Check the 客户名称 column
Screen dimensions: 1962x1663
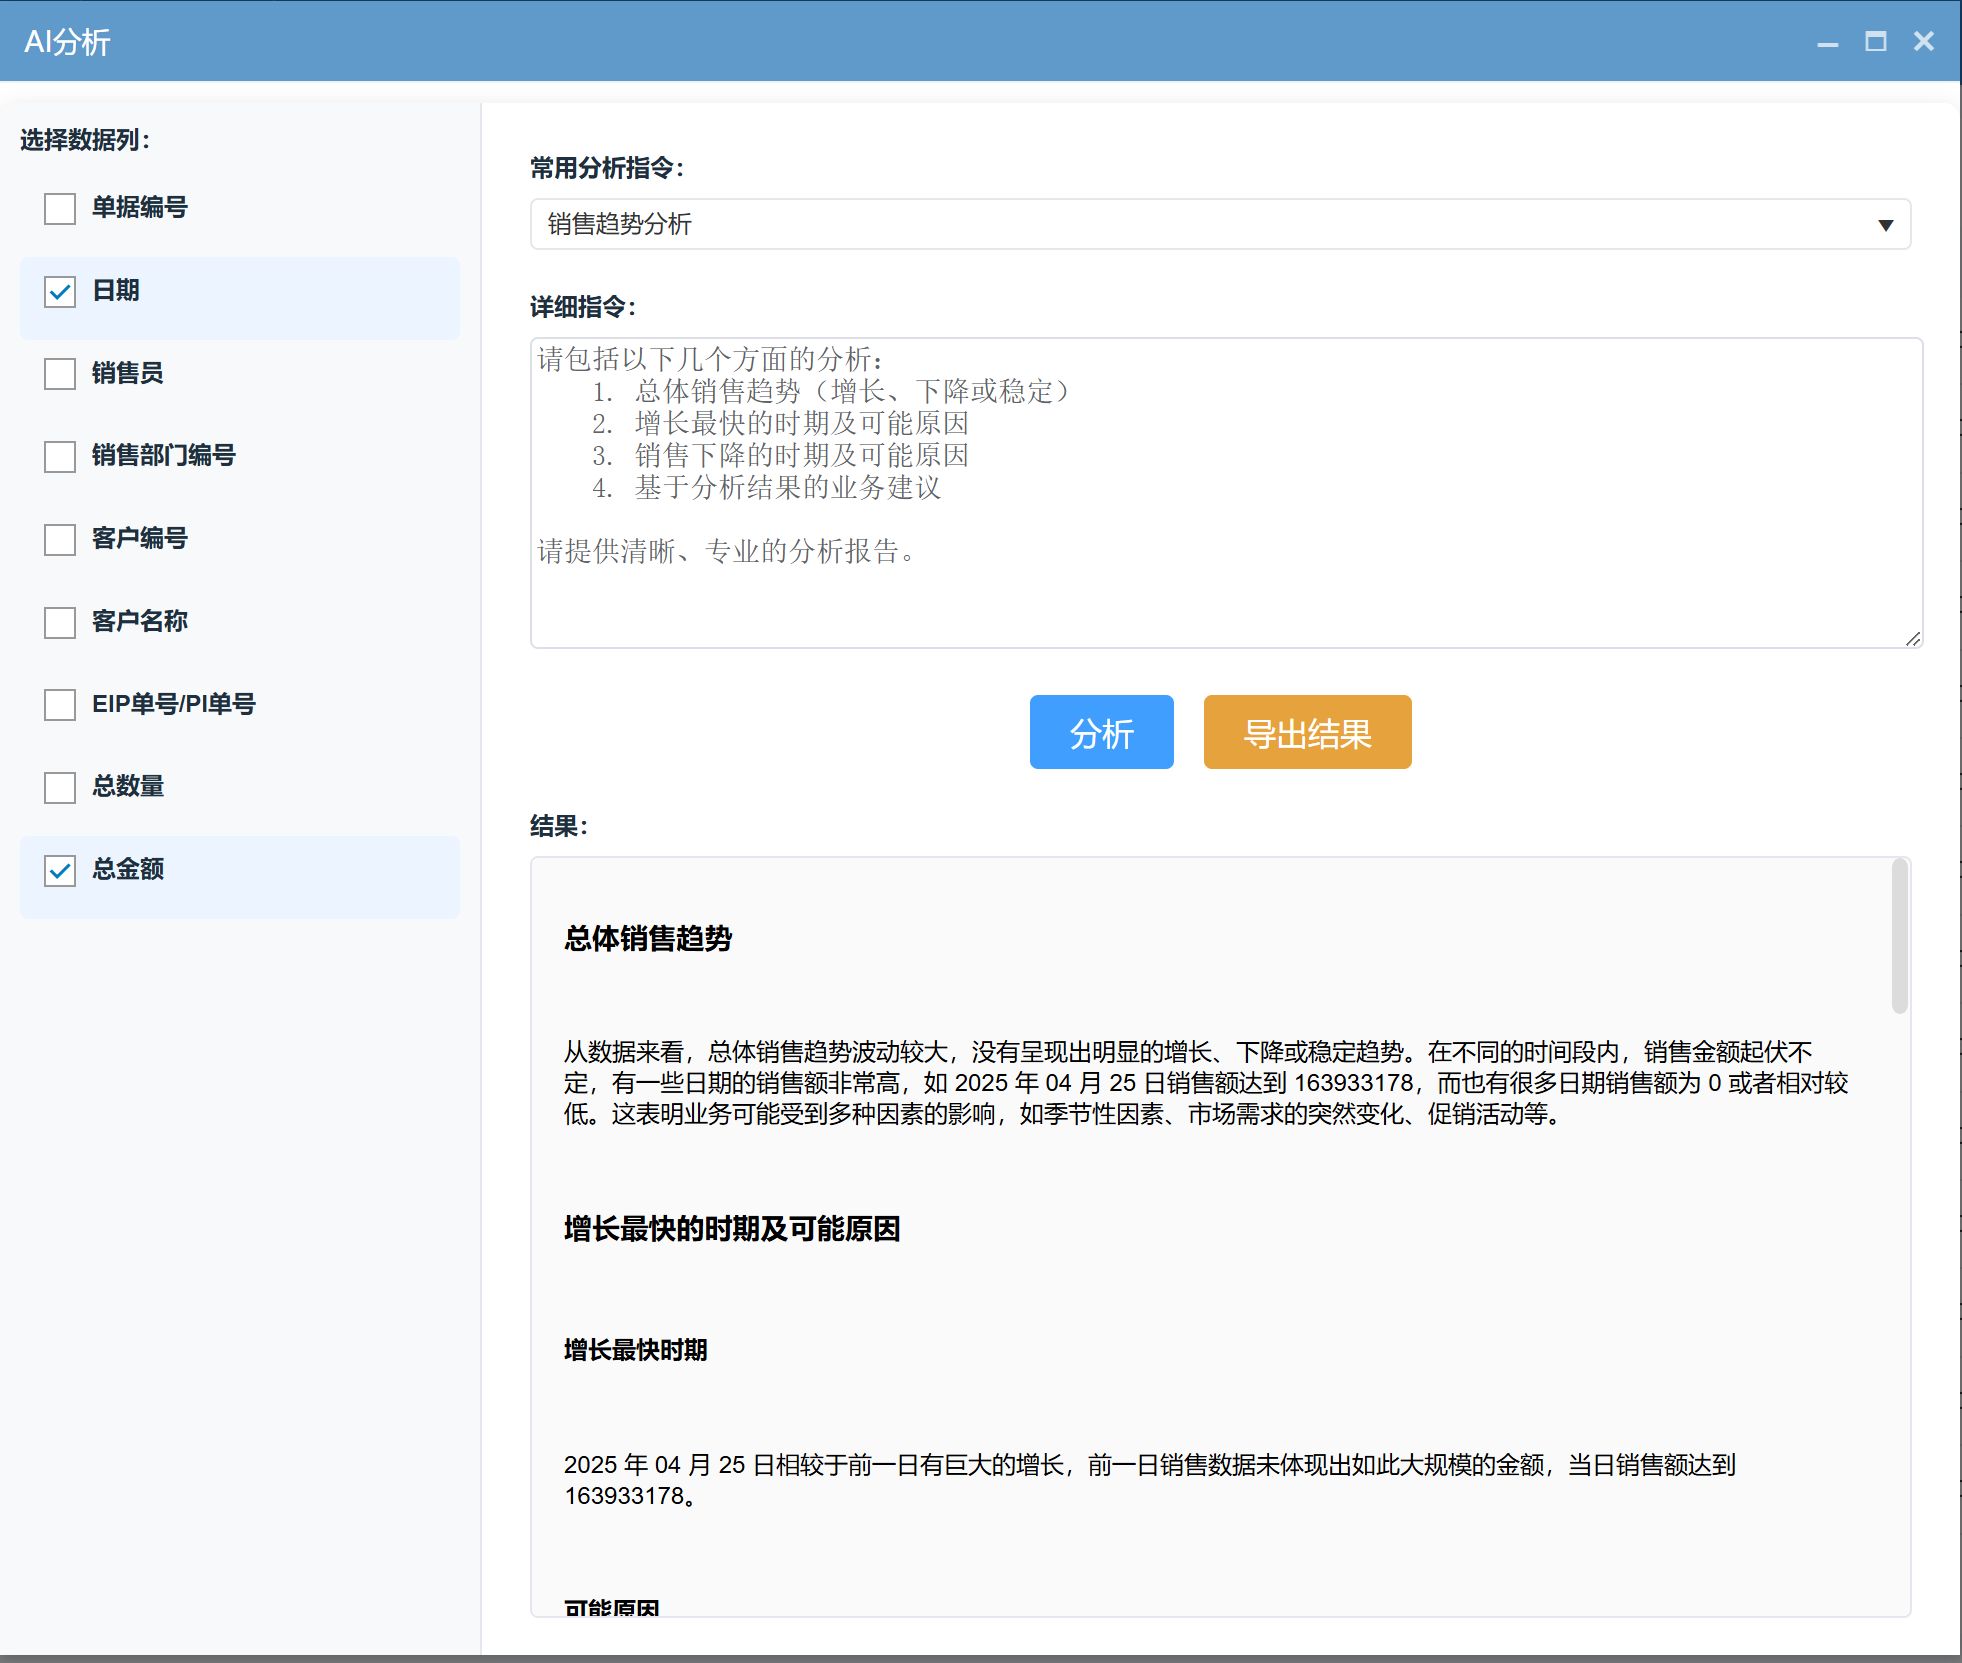pyautogui.click(x=60, y=622)
